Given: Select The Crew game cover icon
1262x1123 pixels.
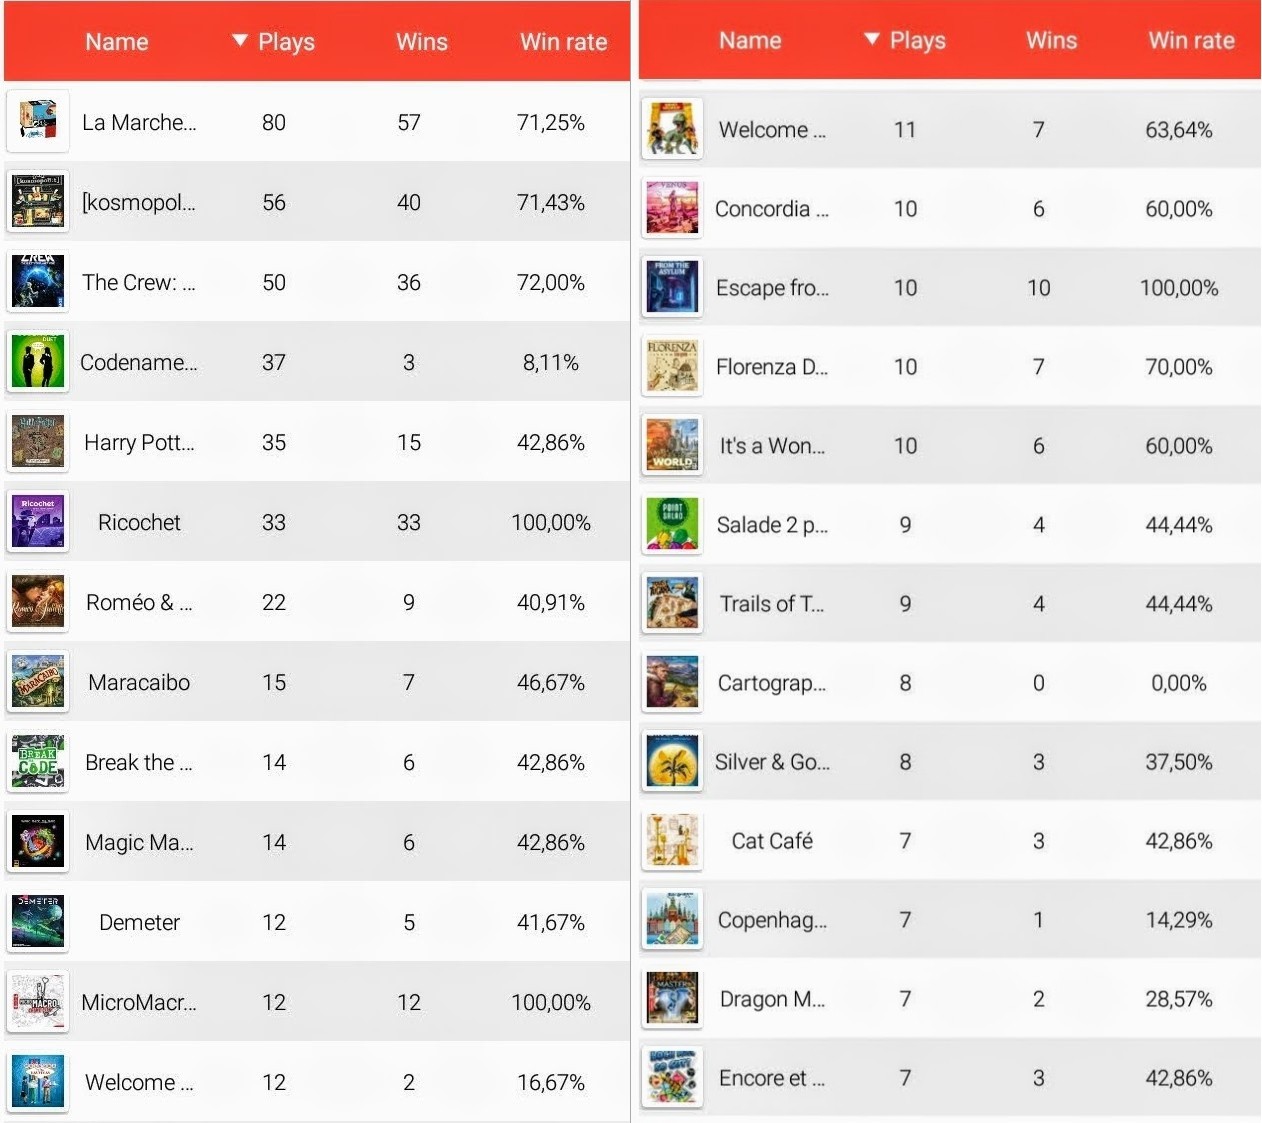Looking at the screenshot, I should [x=38, y=282].
